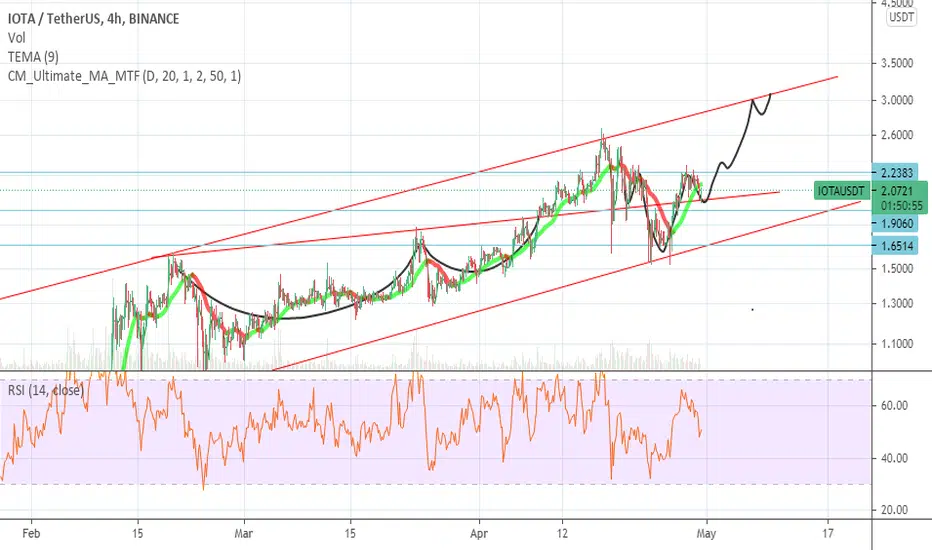Click the RSI 60.00 axis value
The height and width of the screenshot is (550, 932).
(893, 406)
